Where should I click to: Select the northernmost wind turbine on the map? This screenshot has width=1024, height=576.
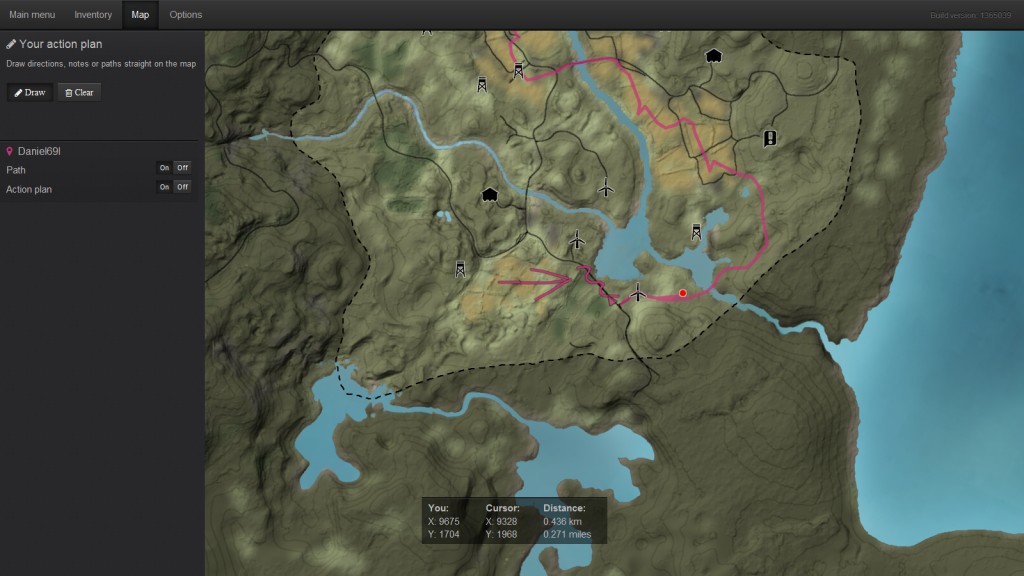pos(605,187)
